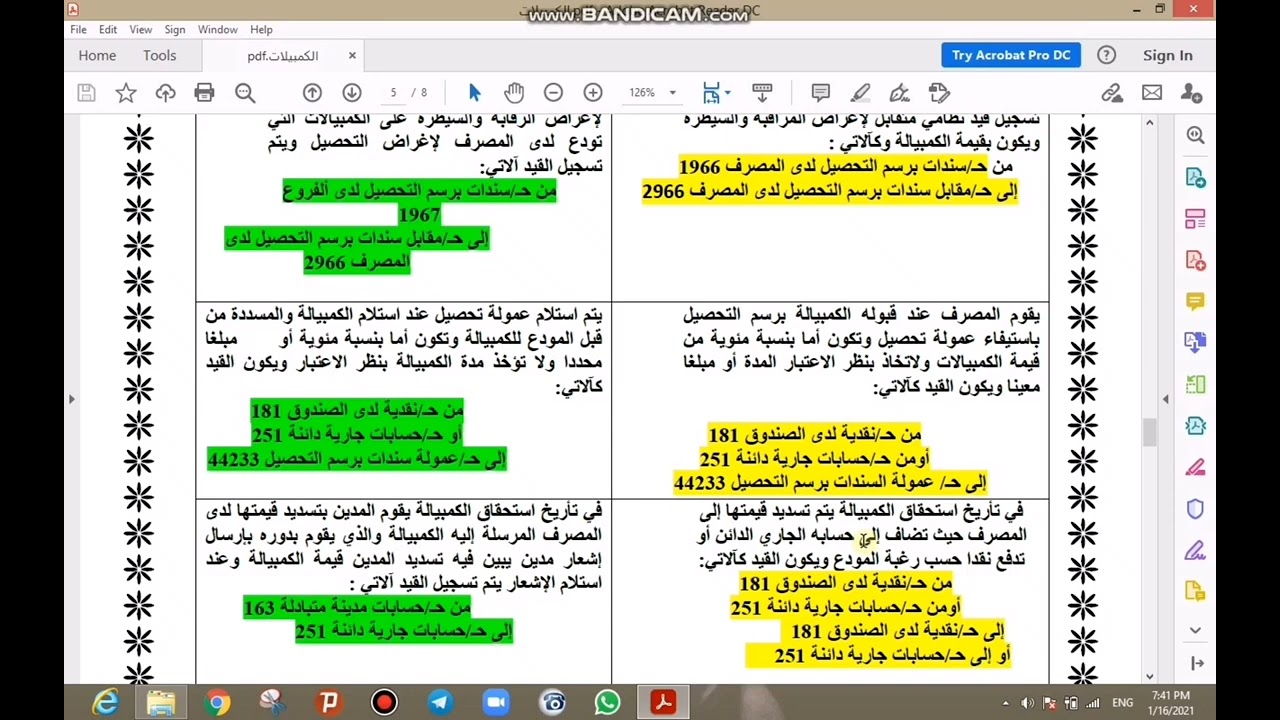The width and height of the screenshot is (1280, 720).
Task: Click the vertical scrollbar thumb
Action: (x=1149, y=432)
